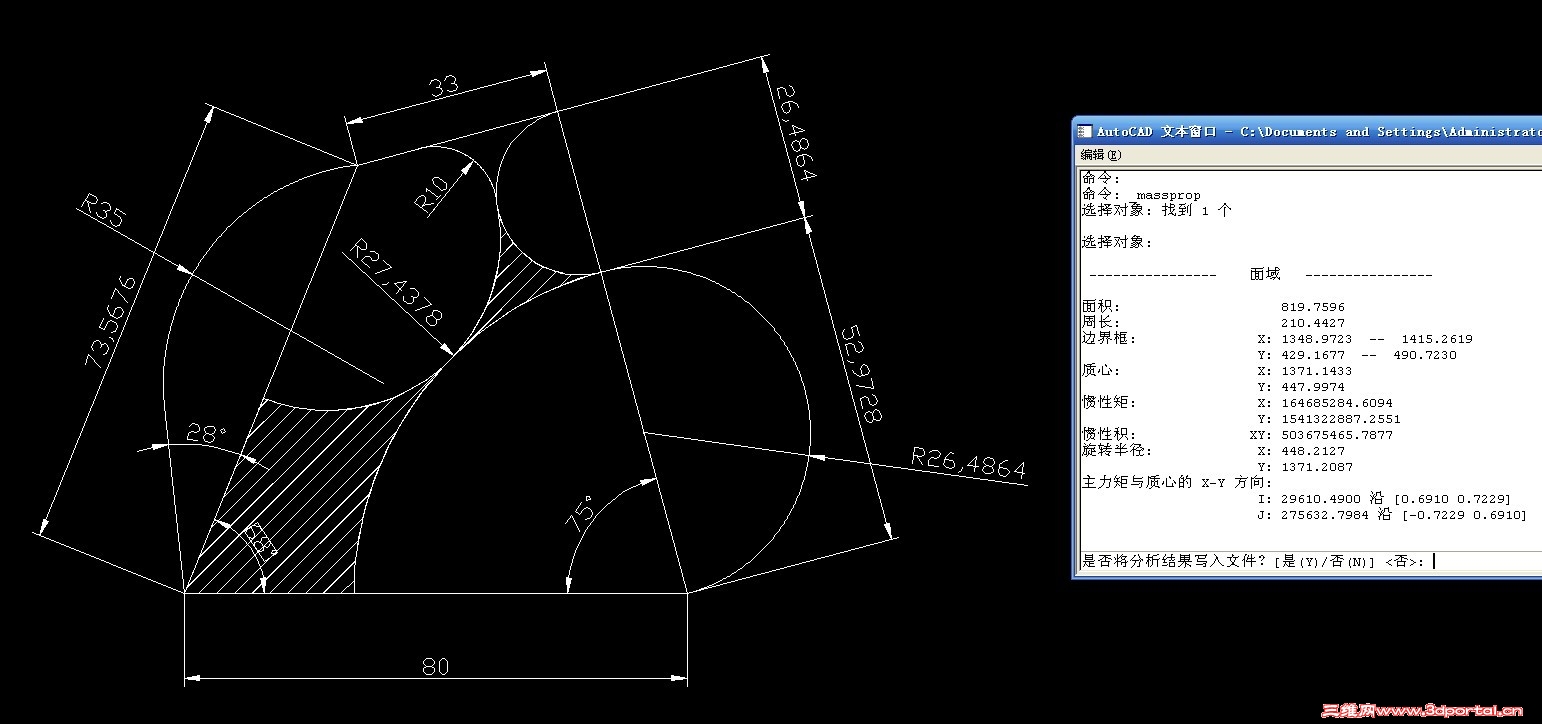Click the 面积 label

1101,307
